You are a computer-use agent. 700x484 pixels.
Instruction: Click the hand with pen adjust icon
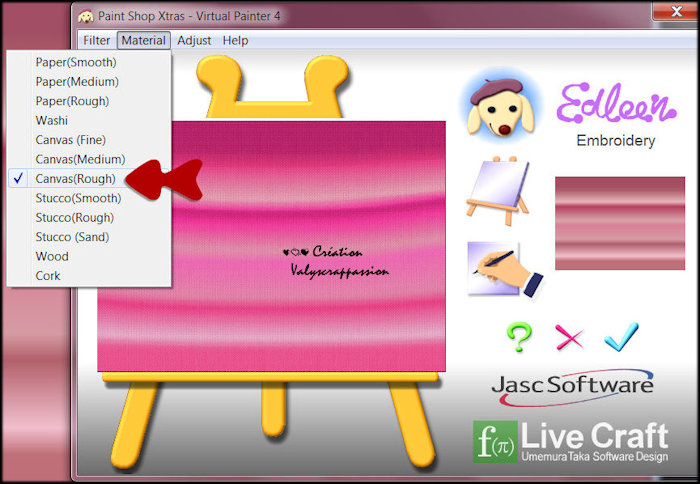pyautogui.click(x=504, y=270)
